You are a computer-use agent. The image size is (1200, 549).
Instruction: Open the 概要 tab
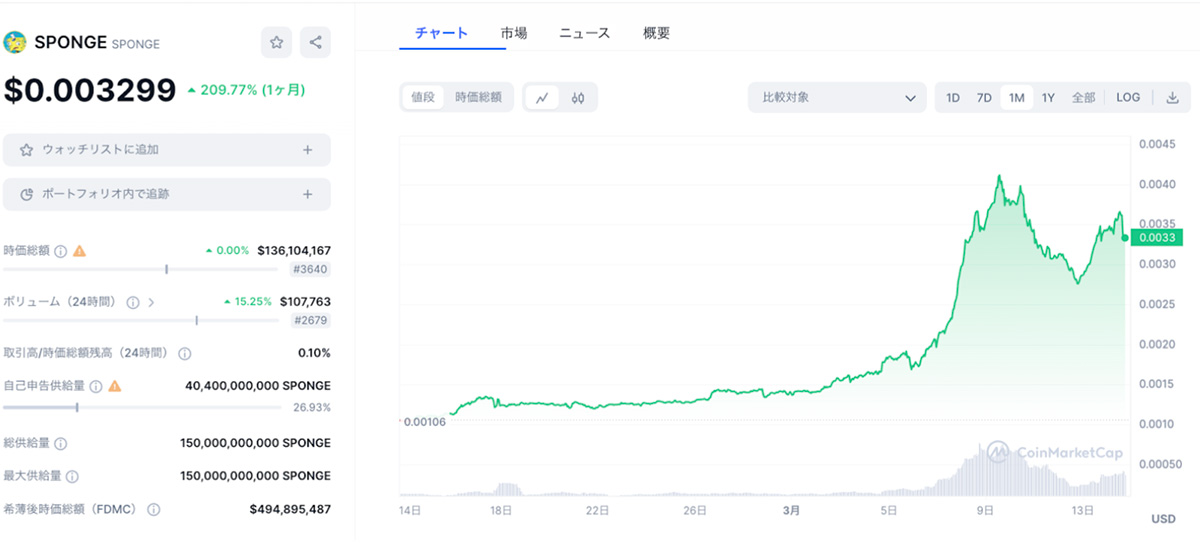657,33
